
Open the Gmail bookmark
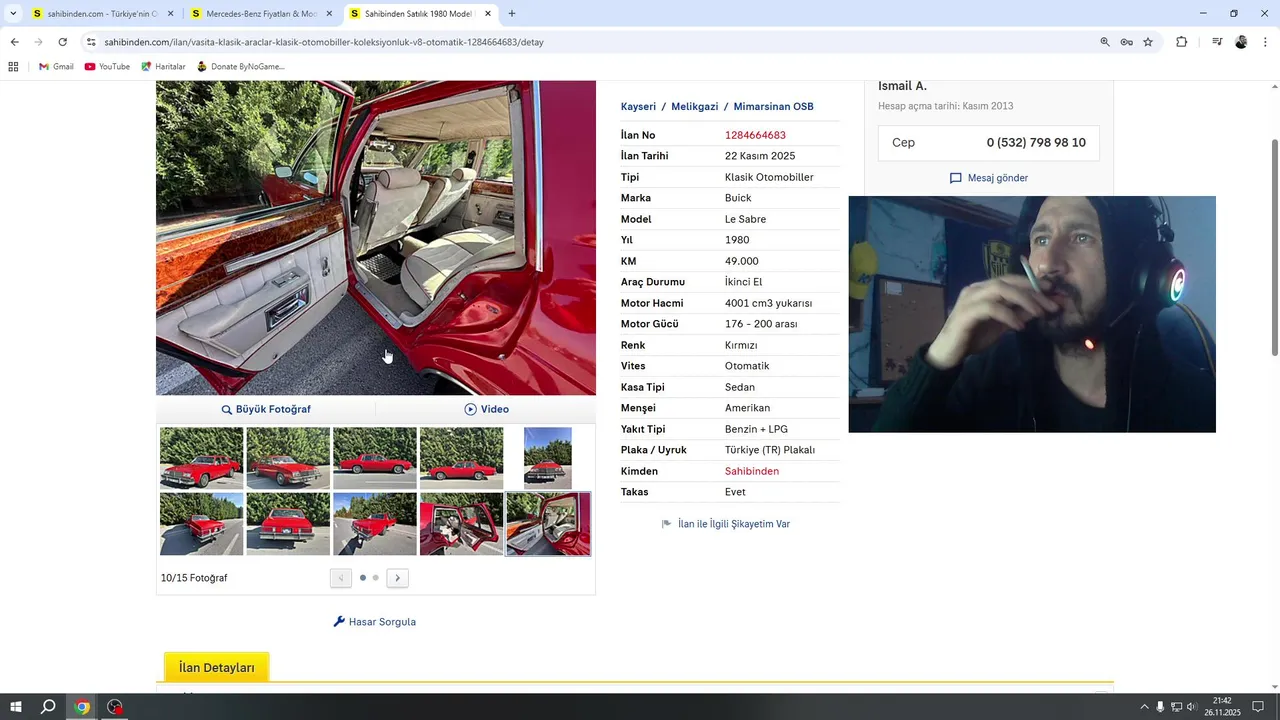56,67
